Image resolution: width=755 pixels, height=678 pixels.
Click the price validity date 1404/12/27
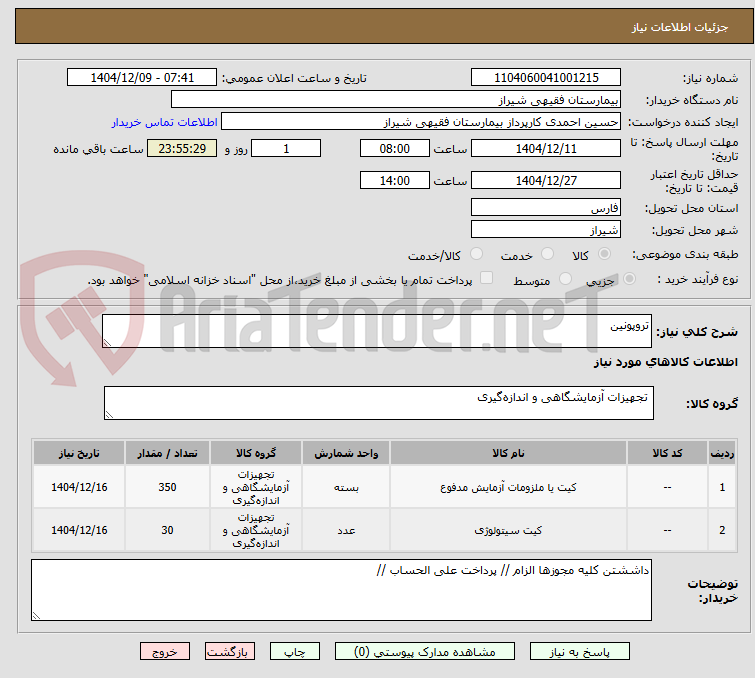(546, 180)
